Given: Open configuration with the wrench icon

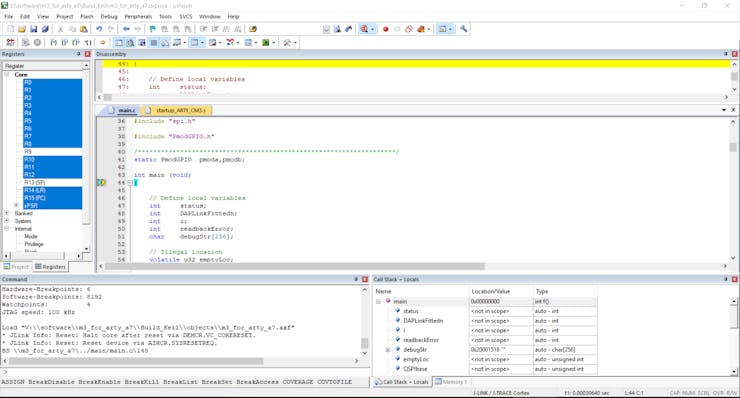Looking at the screenshot, I should pos(463,29).
